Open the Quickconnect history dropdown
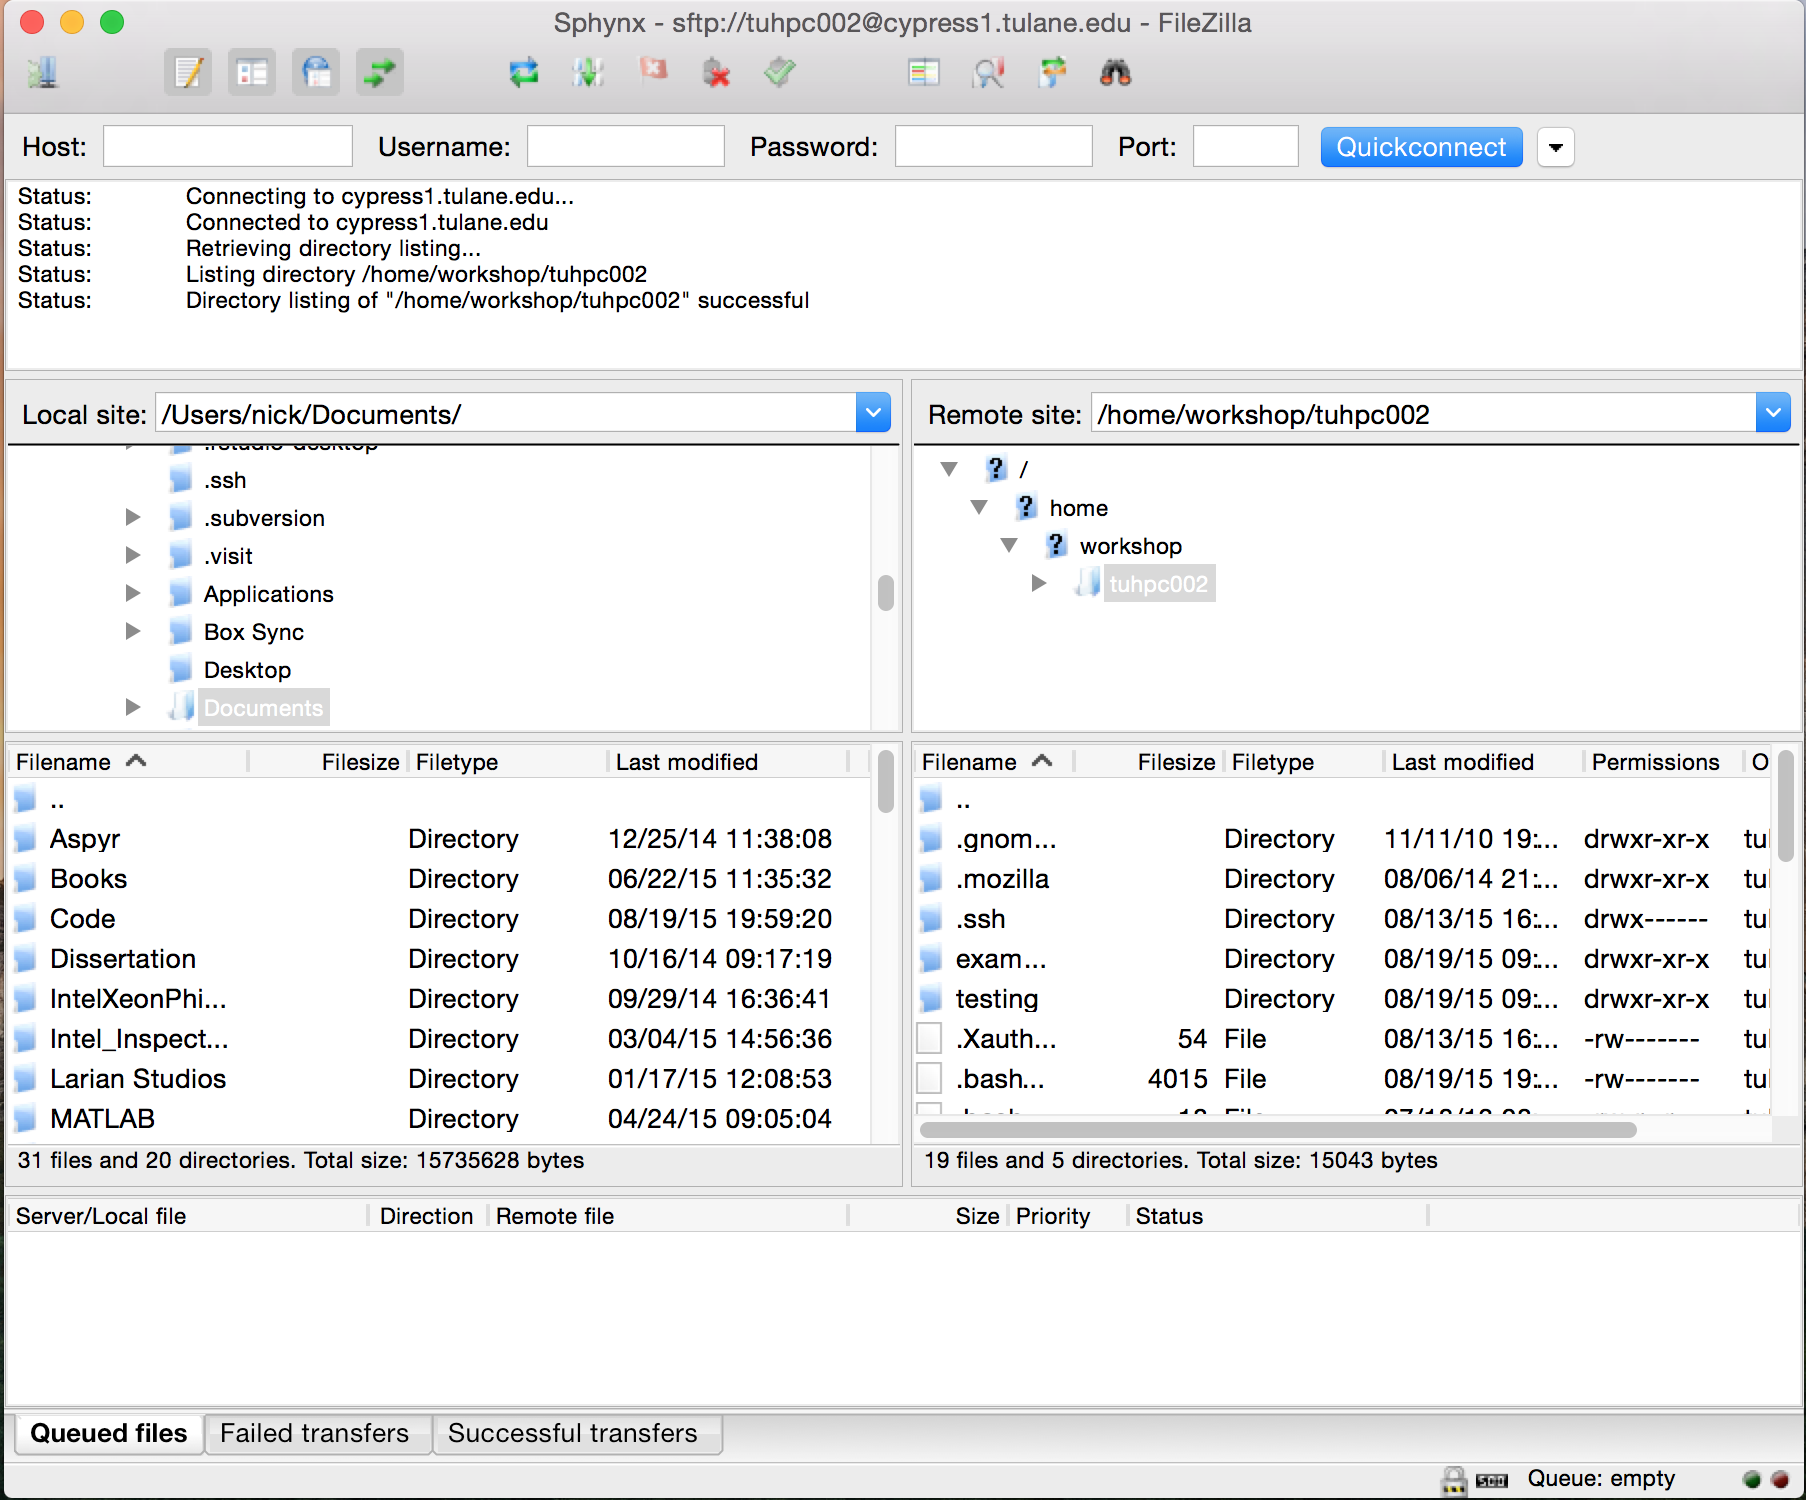Screen dimensions: 1806x1500 pos(1556,147)
